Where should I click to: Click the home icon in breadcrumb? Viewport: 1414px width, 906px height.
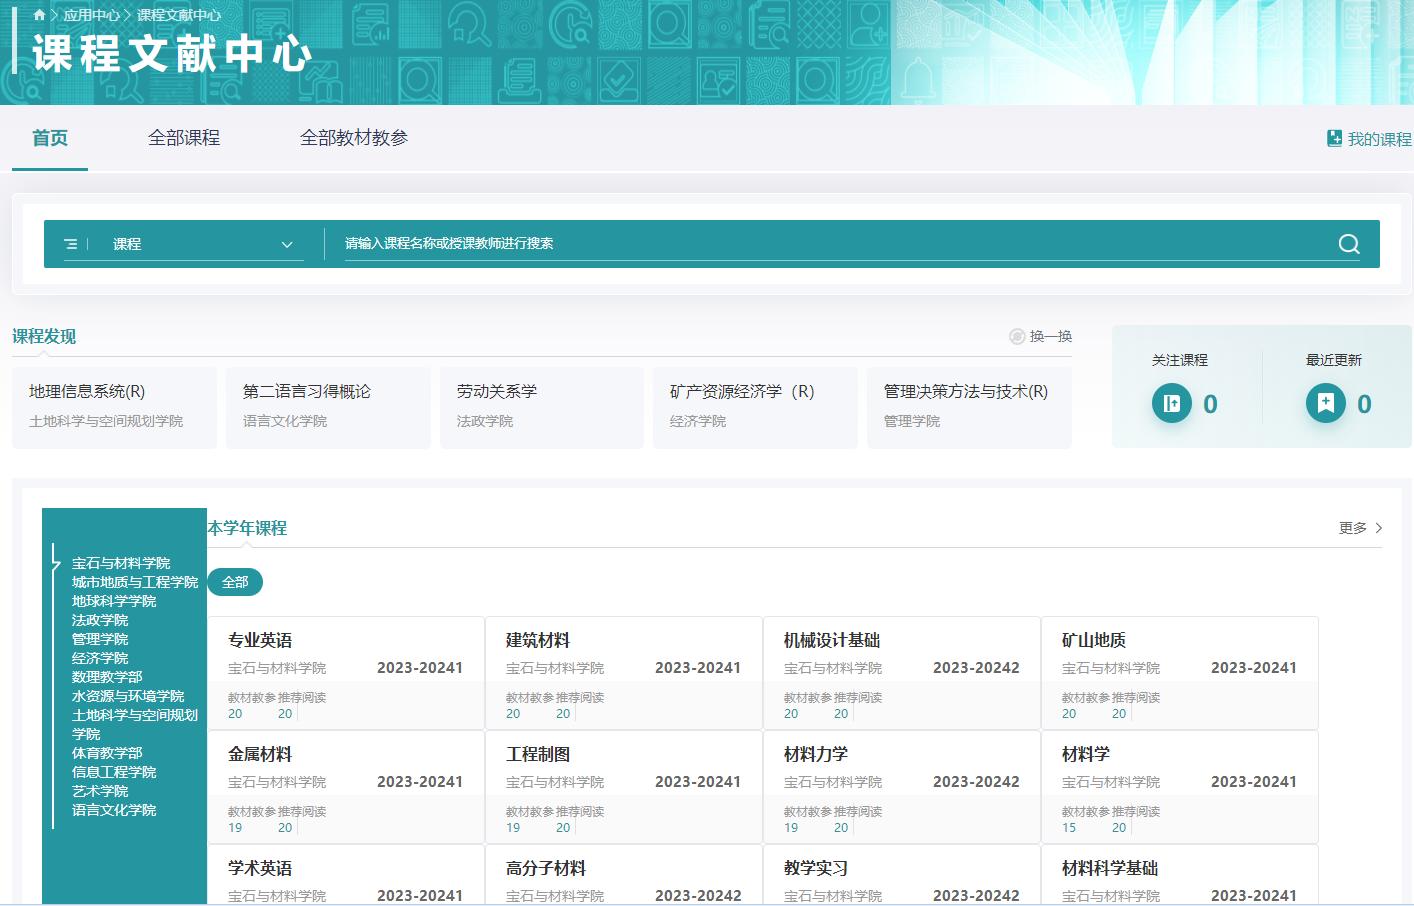pyautogui.click(x=39, y=15)
